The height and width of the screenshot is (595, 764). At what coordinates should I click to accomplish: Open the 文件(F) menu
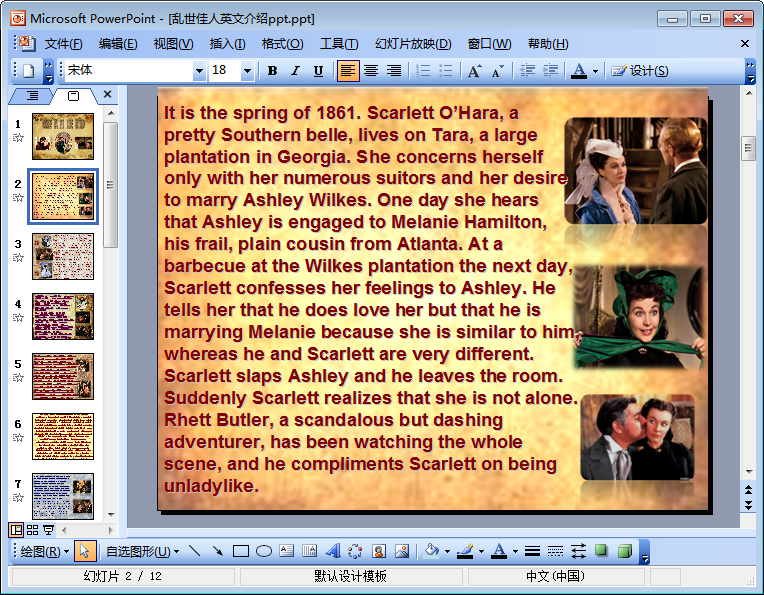pos(63,44)
